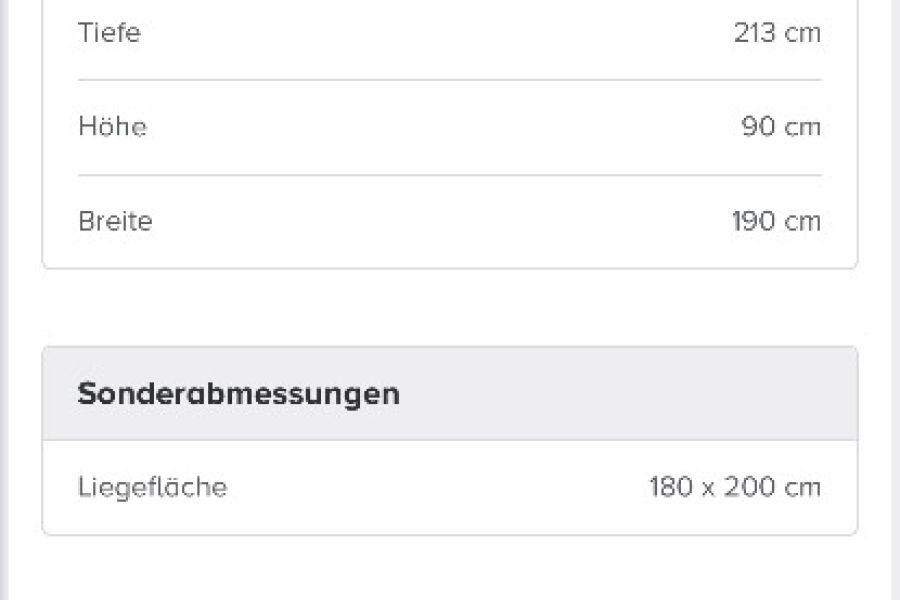Click the Sonderabmessungen section heading

tap(239, 394)
